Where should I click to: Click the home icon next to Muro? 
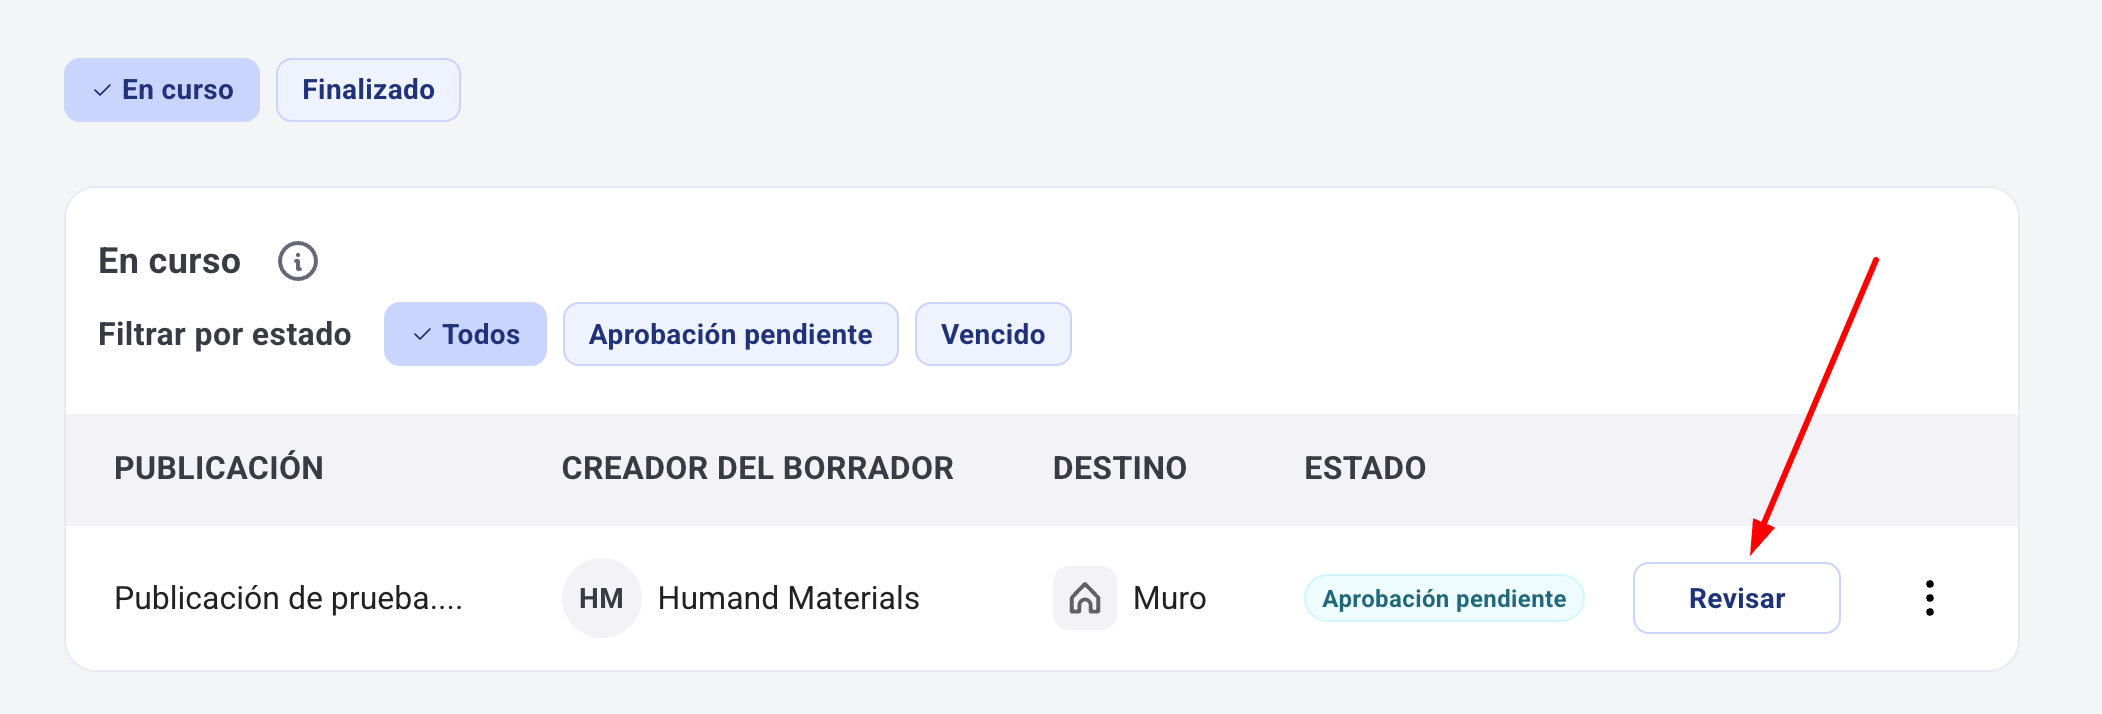click(x=1084, y=598)
